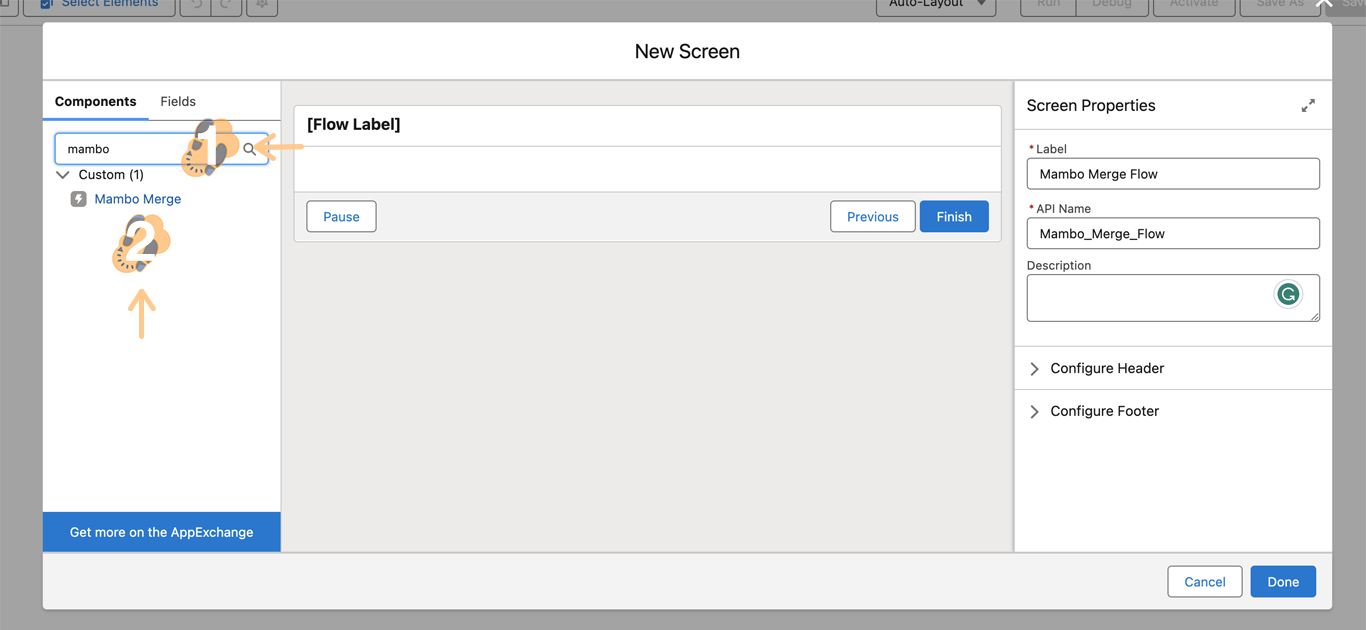Click the Pause button in footer preview

click(x=341, y=217)
